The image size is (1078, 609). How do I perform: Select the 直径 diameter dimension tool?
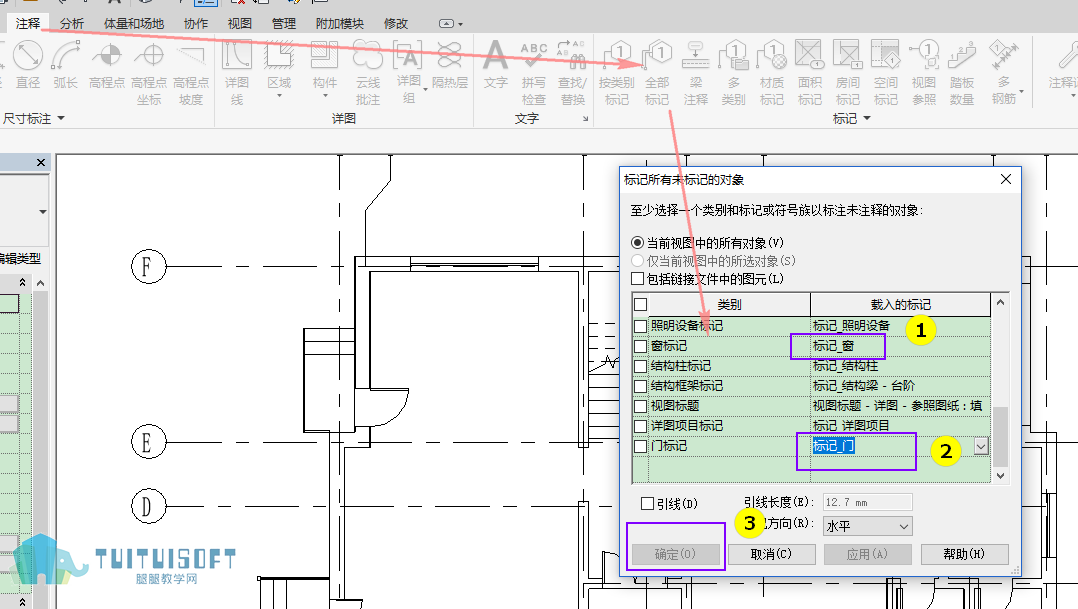tap(28, 64)
